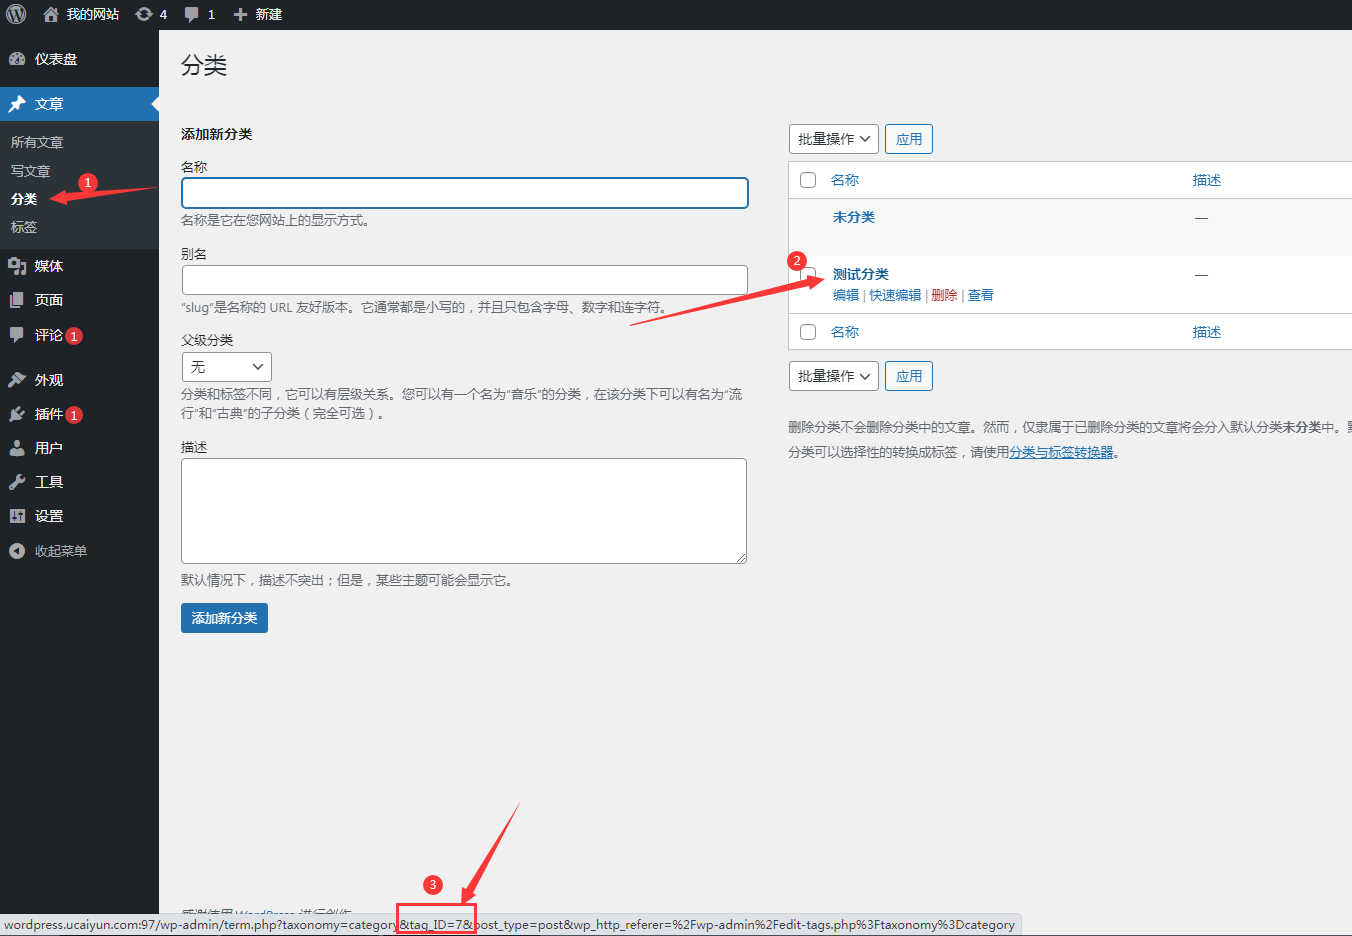Click the WordPress logo icon
Image resolution: width=1352 pixels, height=936 pixels.
tap(16, 14)
